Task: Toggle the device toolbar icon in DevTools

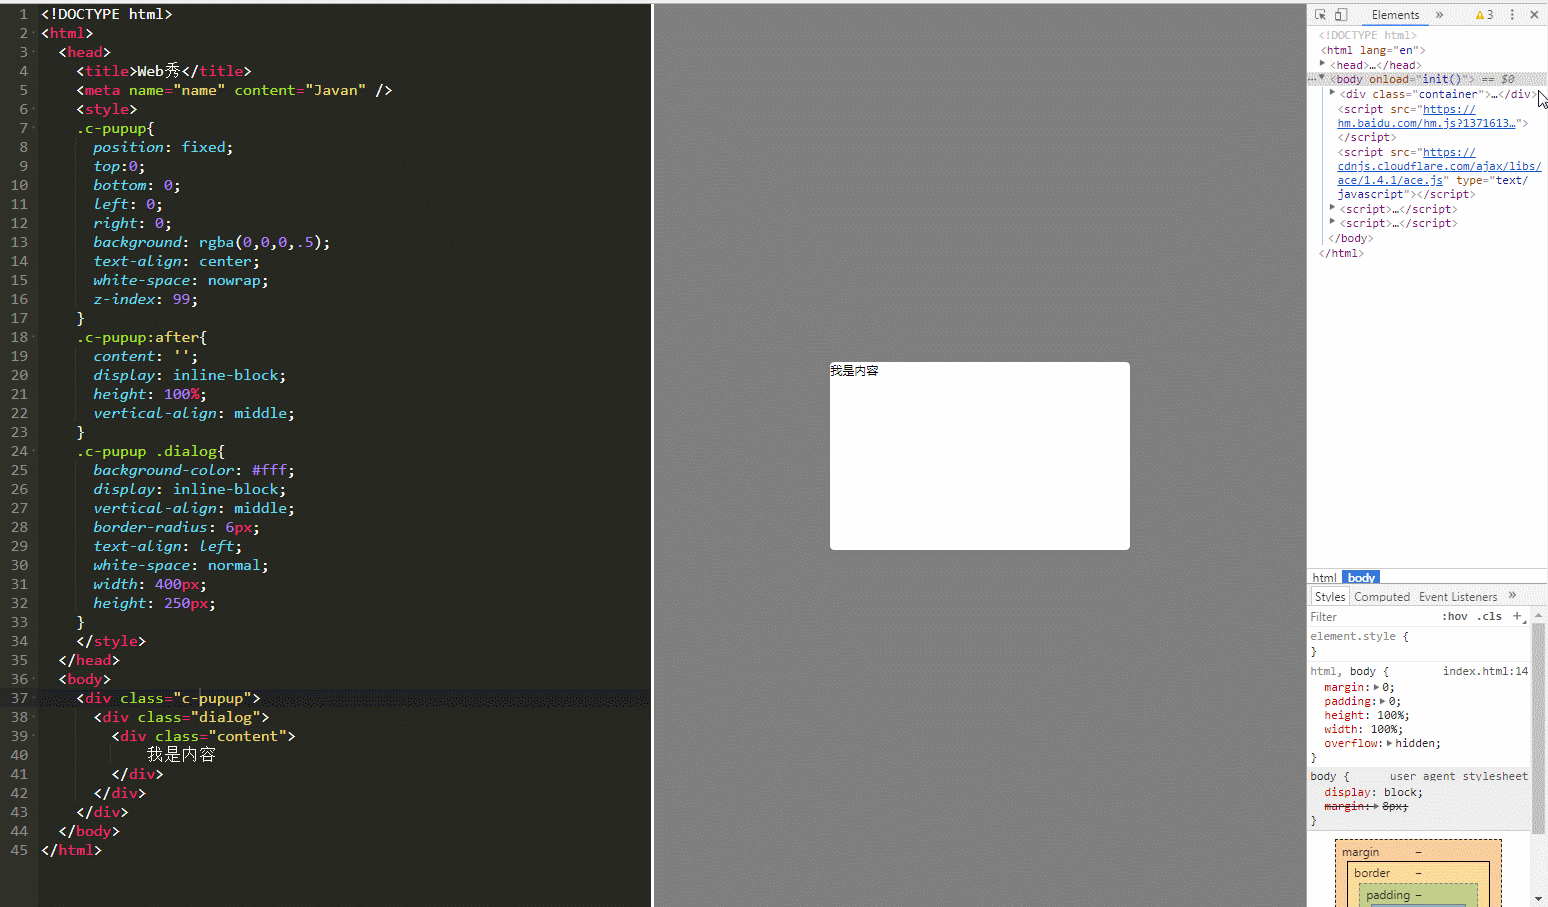Action: coord(1341,15)
